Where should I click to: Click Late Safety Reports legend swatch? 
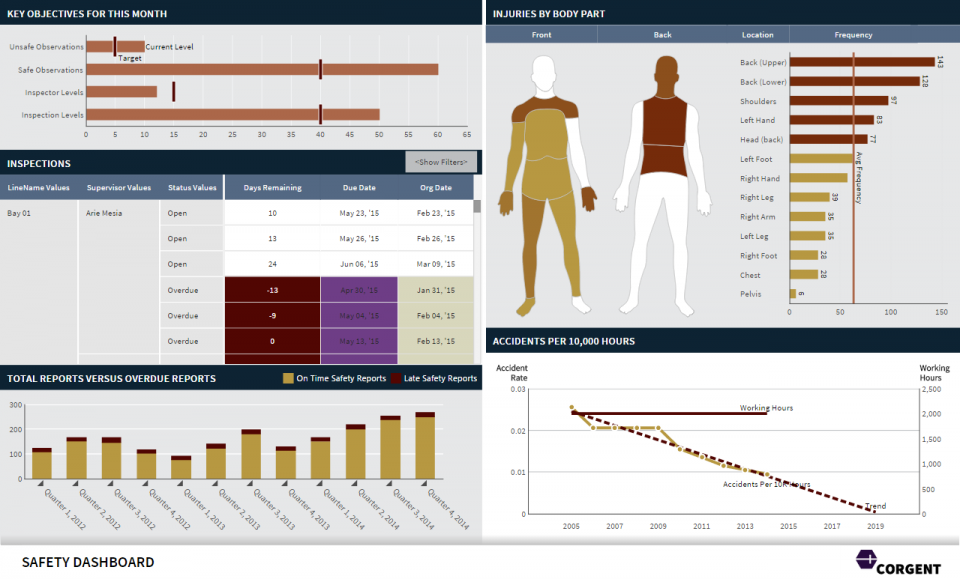(x=396, y=378)
